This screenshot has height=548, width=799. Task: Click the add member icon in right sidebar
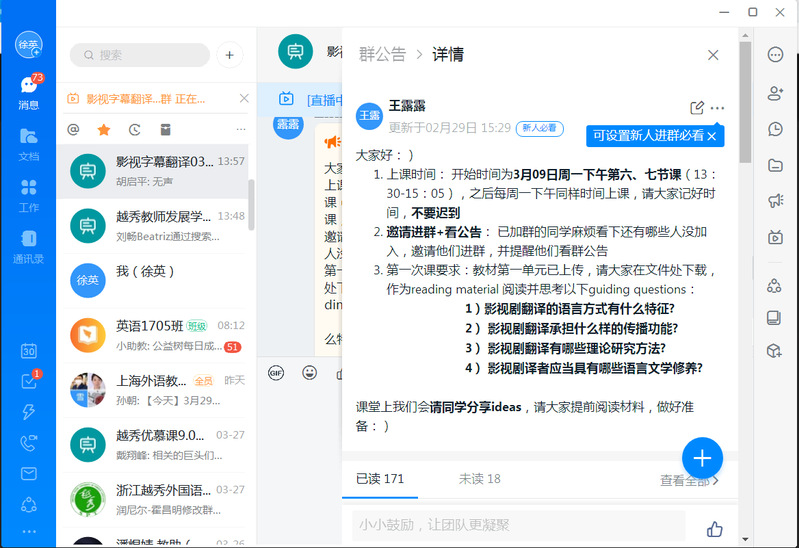point(774,93)
